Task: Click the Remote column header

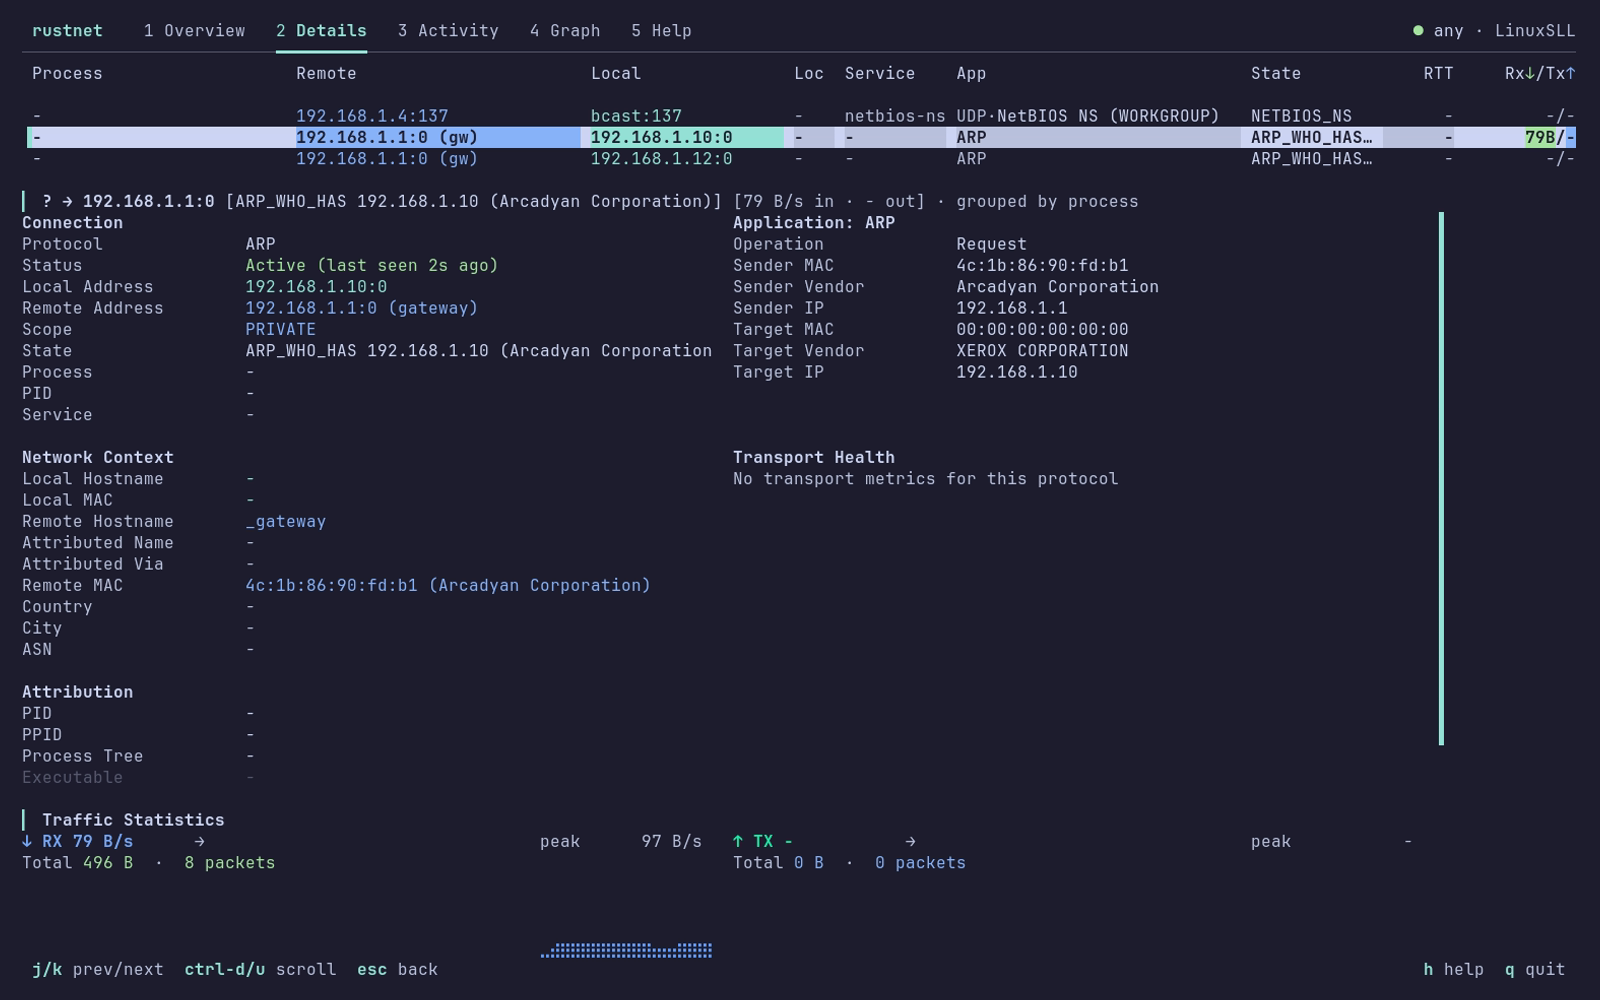Action: tap(326, 73)
